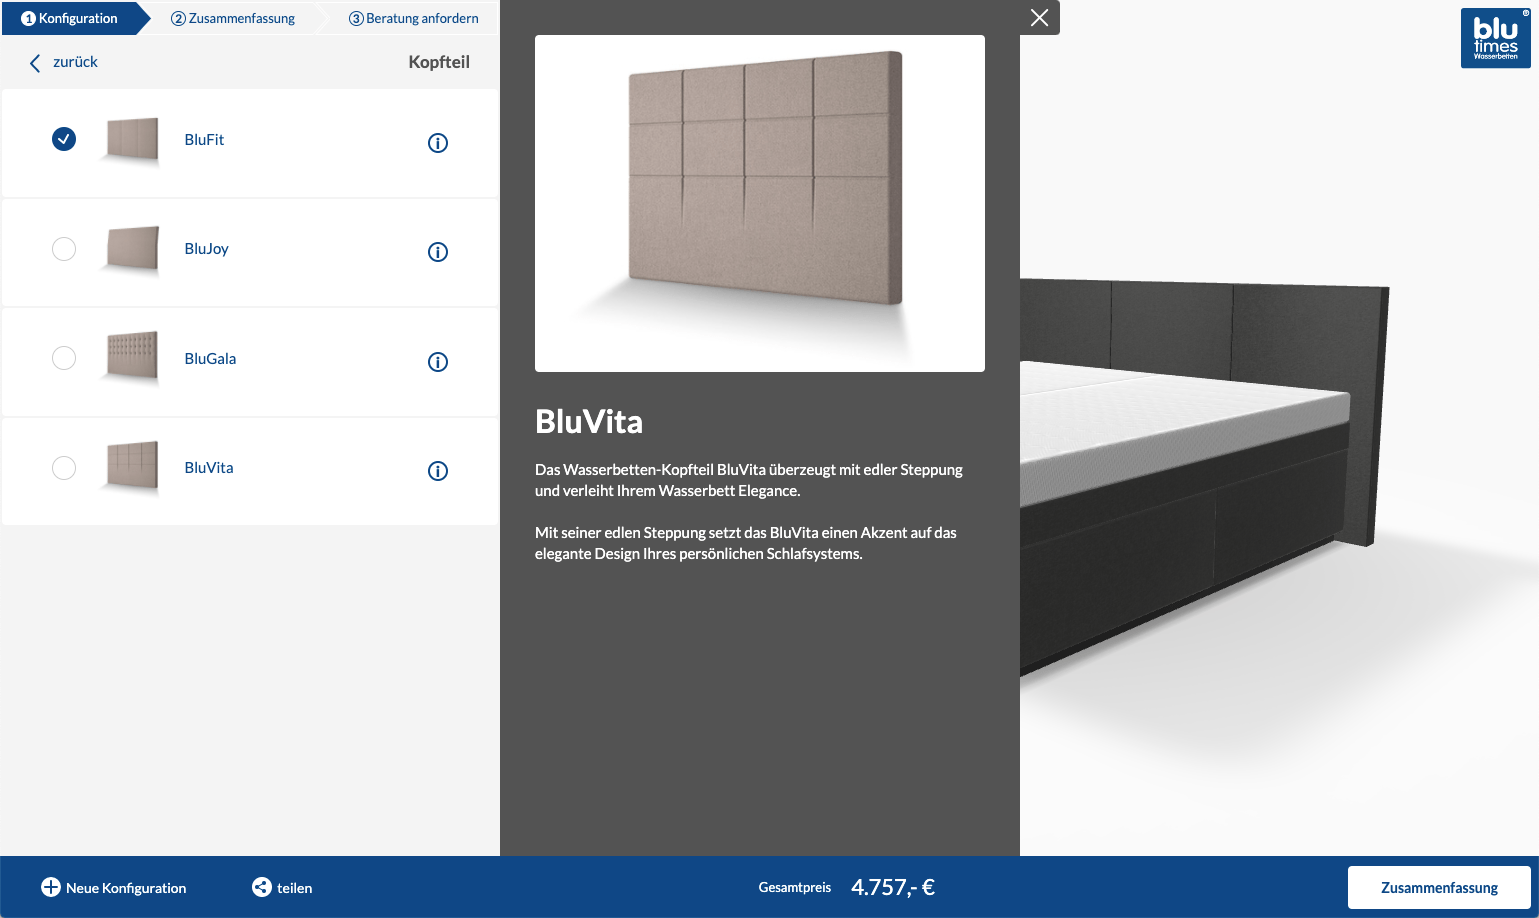
Task: Select the BluJoy radio button
Action: click(x=64, y=249)
